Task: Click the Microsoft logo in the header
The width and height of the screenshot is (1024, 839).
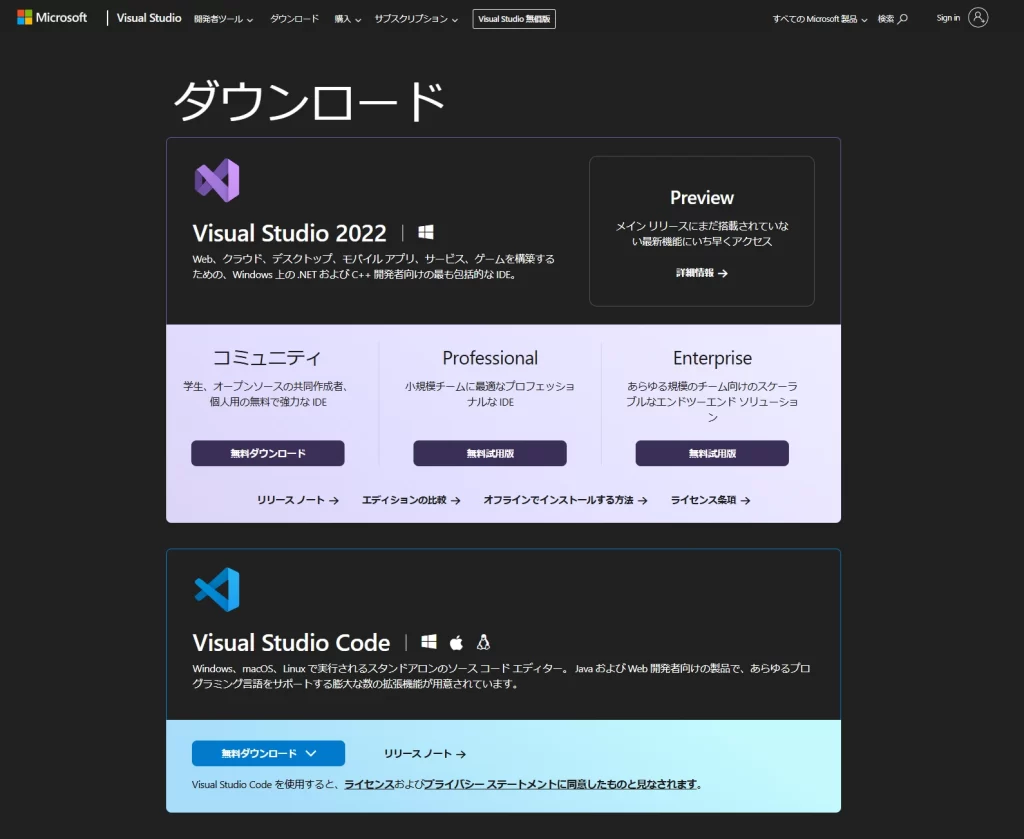Action: tap(51, 16)
